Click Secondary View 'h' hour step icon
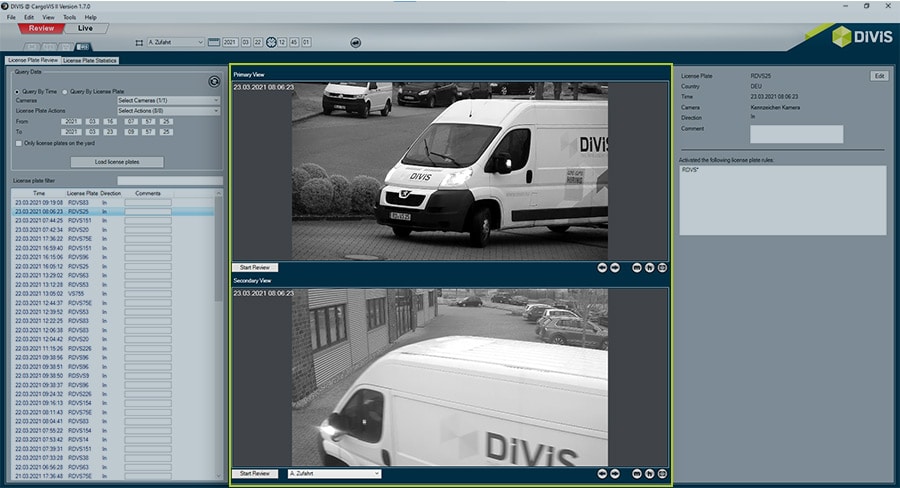This screenshot has width=900, height=488. coord(649,474)
